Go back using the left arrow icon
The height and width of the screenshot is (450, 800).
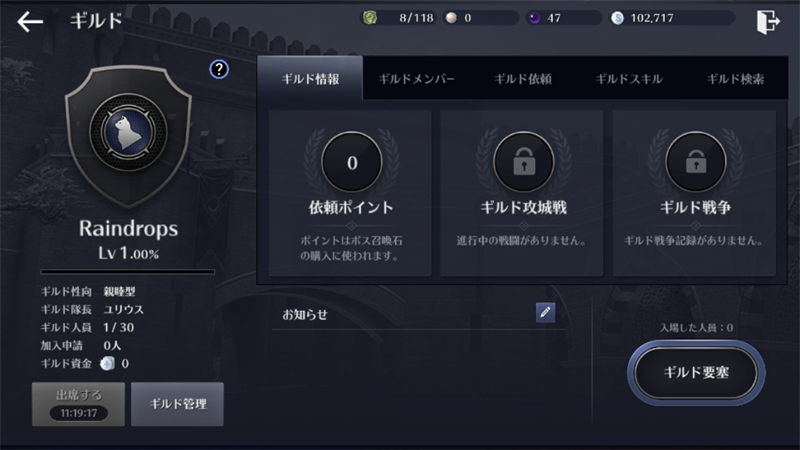[30, 21]
